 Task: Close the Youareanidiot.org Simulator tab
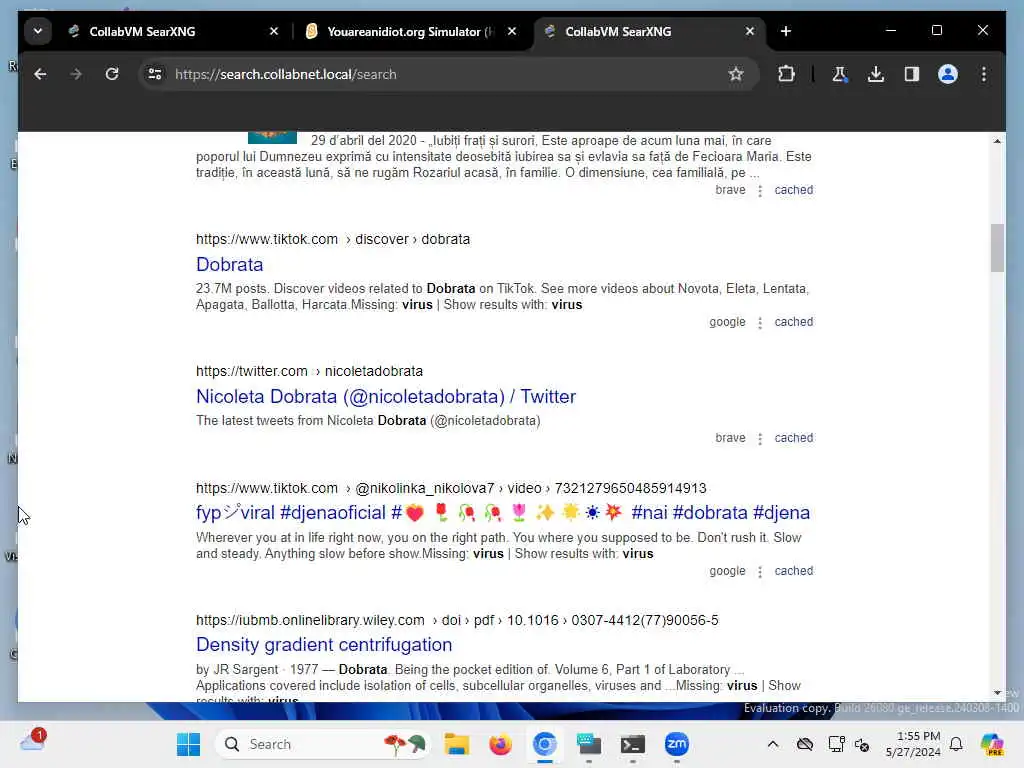512,31
